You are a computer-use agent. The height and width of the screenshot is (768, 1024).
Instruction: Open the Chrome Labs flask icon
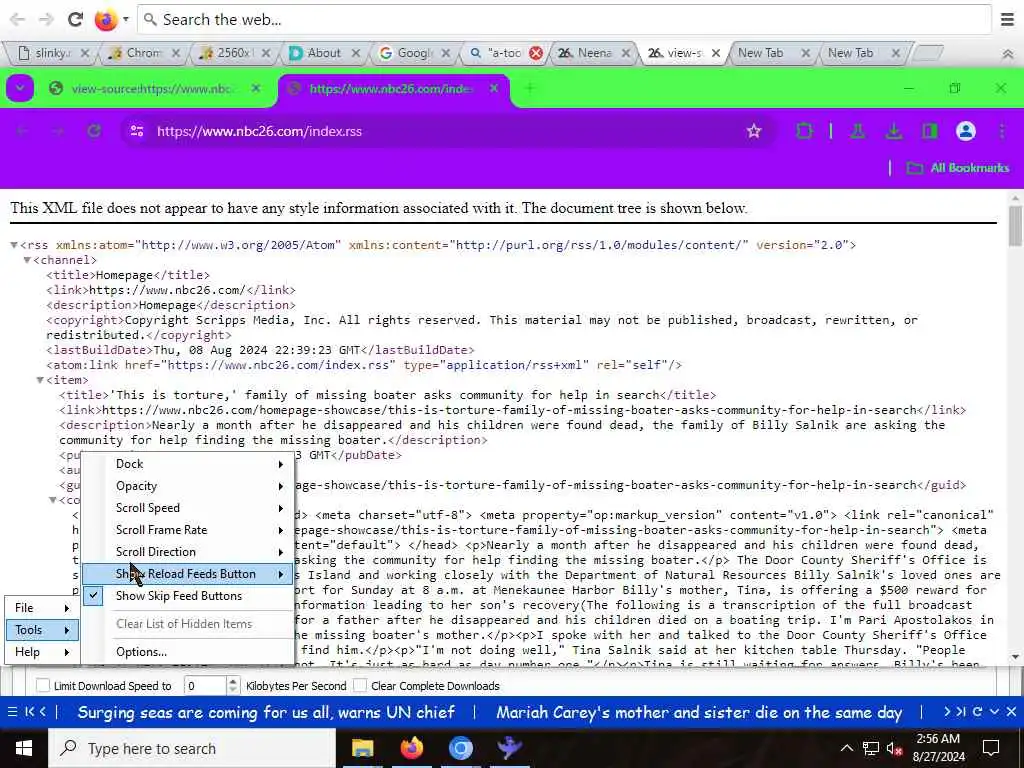857,131
